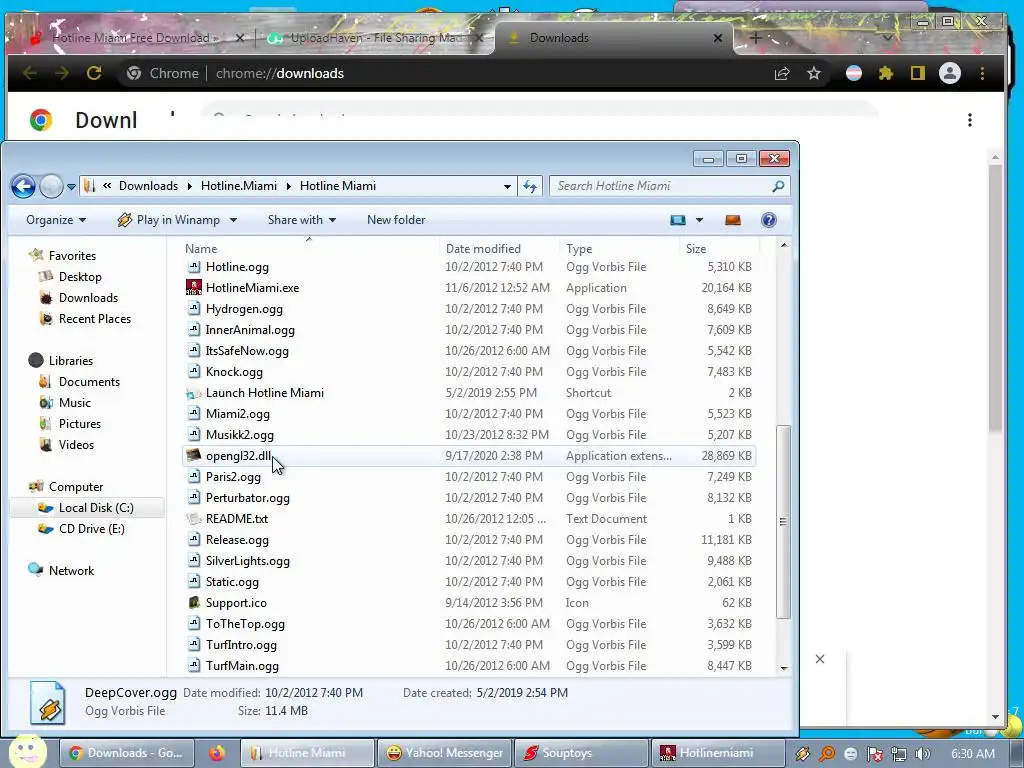
Task: Bookmark this page with star icon
Action: tap(814, 73)
